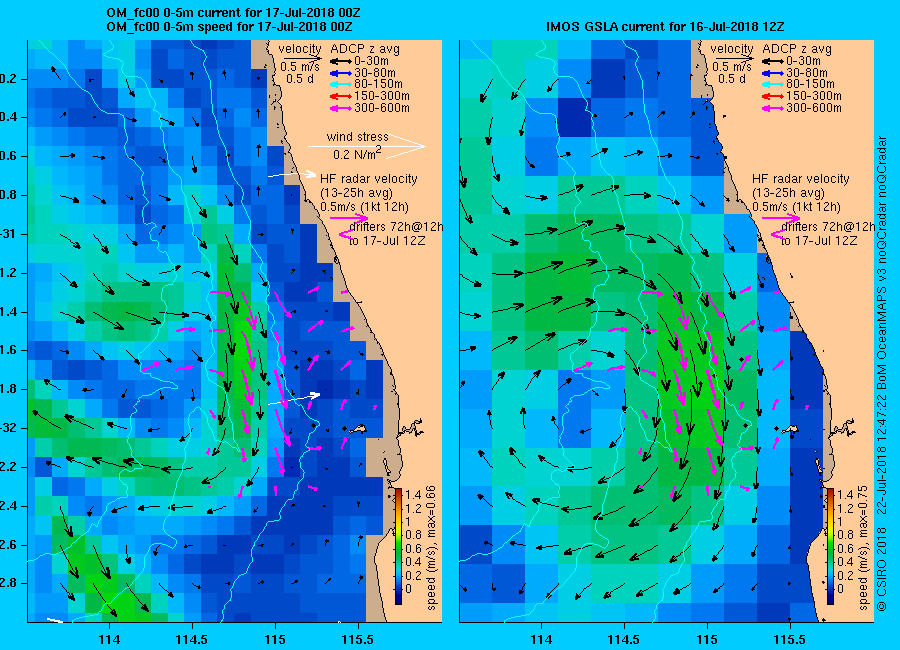Click longitude label 115.5 under IMOS GSLA map

coord(790,639)
